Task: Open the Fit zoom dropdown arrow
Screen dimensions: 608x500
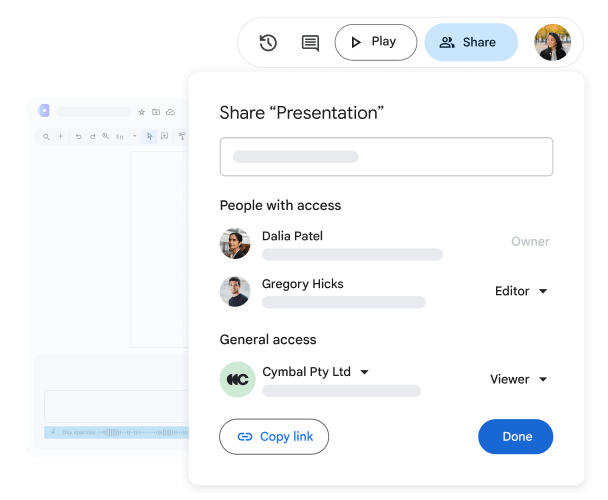Action: (135, 136)
